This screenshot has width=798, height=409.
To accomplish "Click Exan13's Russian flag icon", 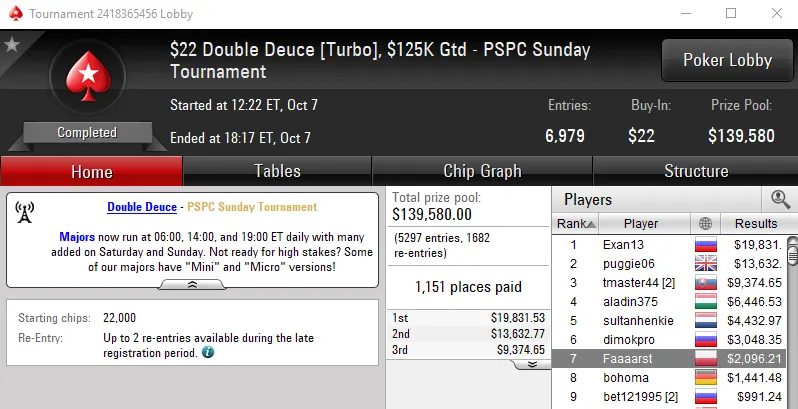I will point(706,244).
